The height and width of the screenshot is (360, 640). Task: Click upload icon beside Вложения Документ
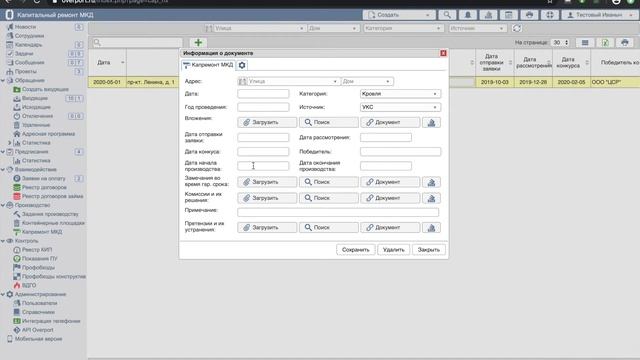(x=431, y=122)
